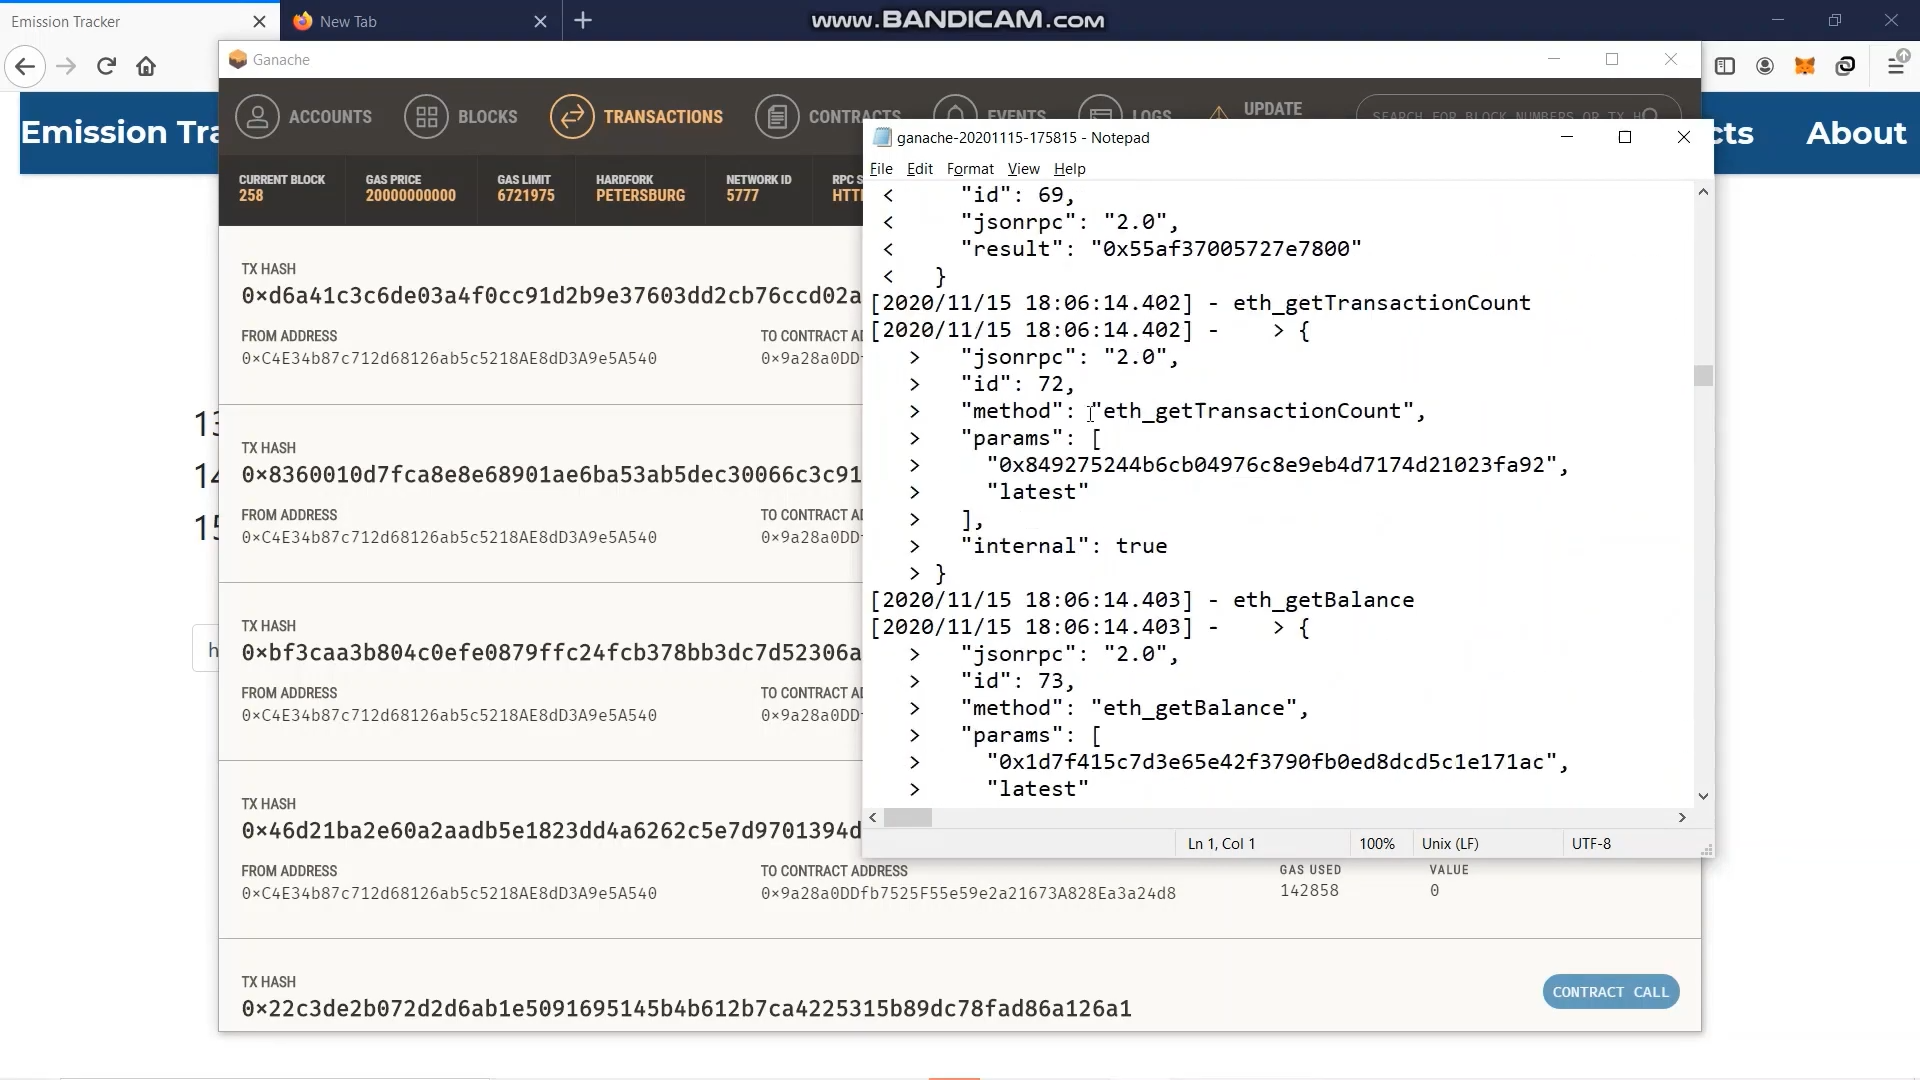The image size is (1920, 1080).
Task: Open the Firefox hamburger menu
Action: click(x=1896, y=66)
